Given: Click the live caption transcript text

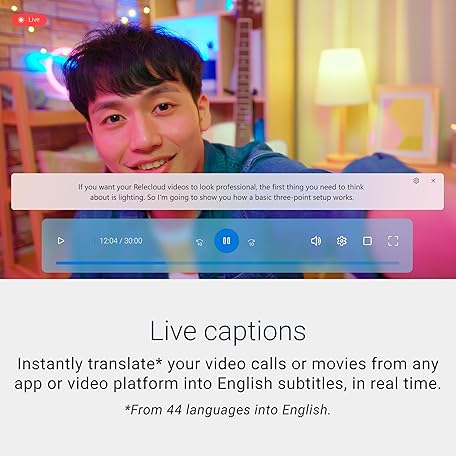Looking at the screenshot, I should [221, 192].
